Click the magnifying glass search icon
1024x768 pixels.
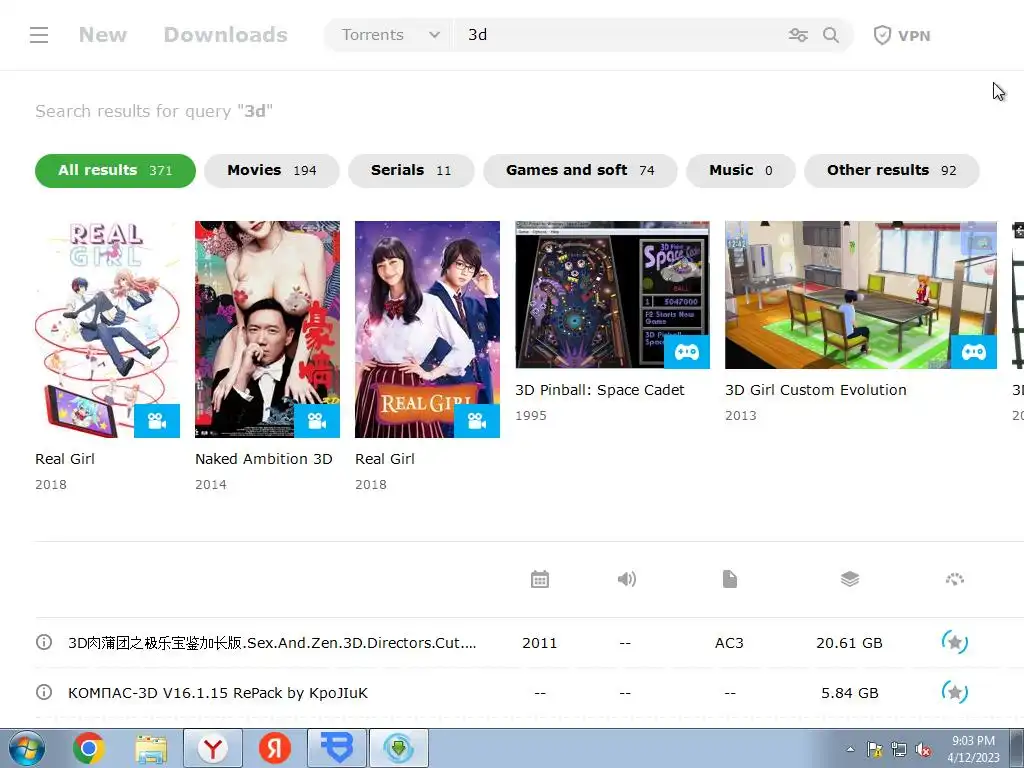[831, 35]
